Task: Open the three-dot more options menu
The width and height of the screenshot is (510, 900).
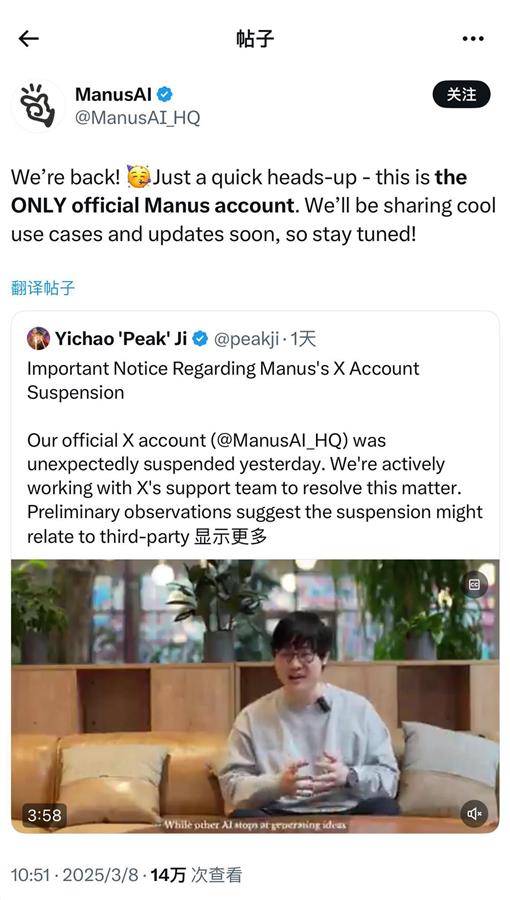Action: (473, 38)
